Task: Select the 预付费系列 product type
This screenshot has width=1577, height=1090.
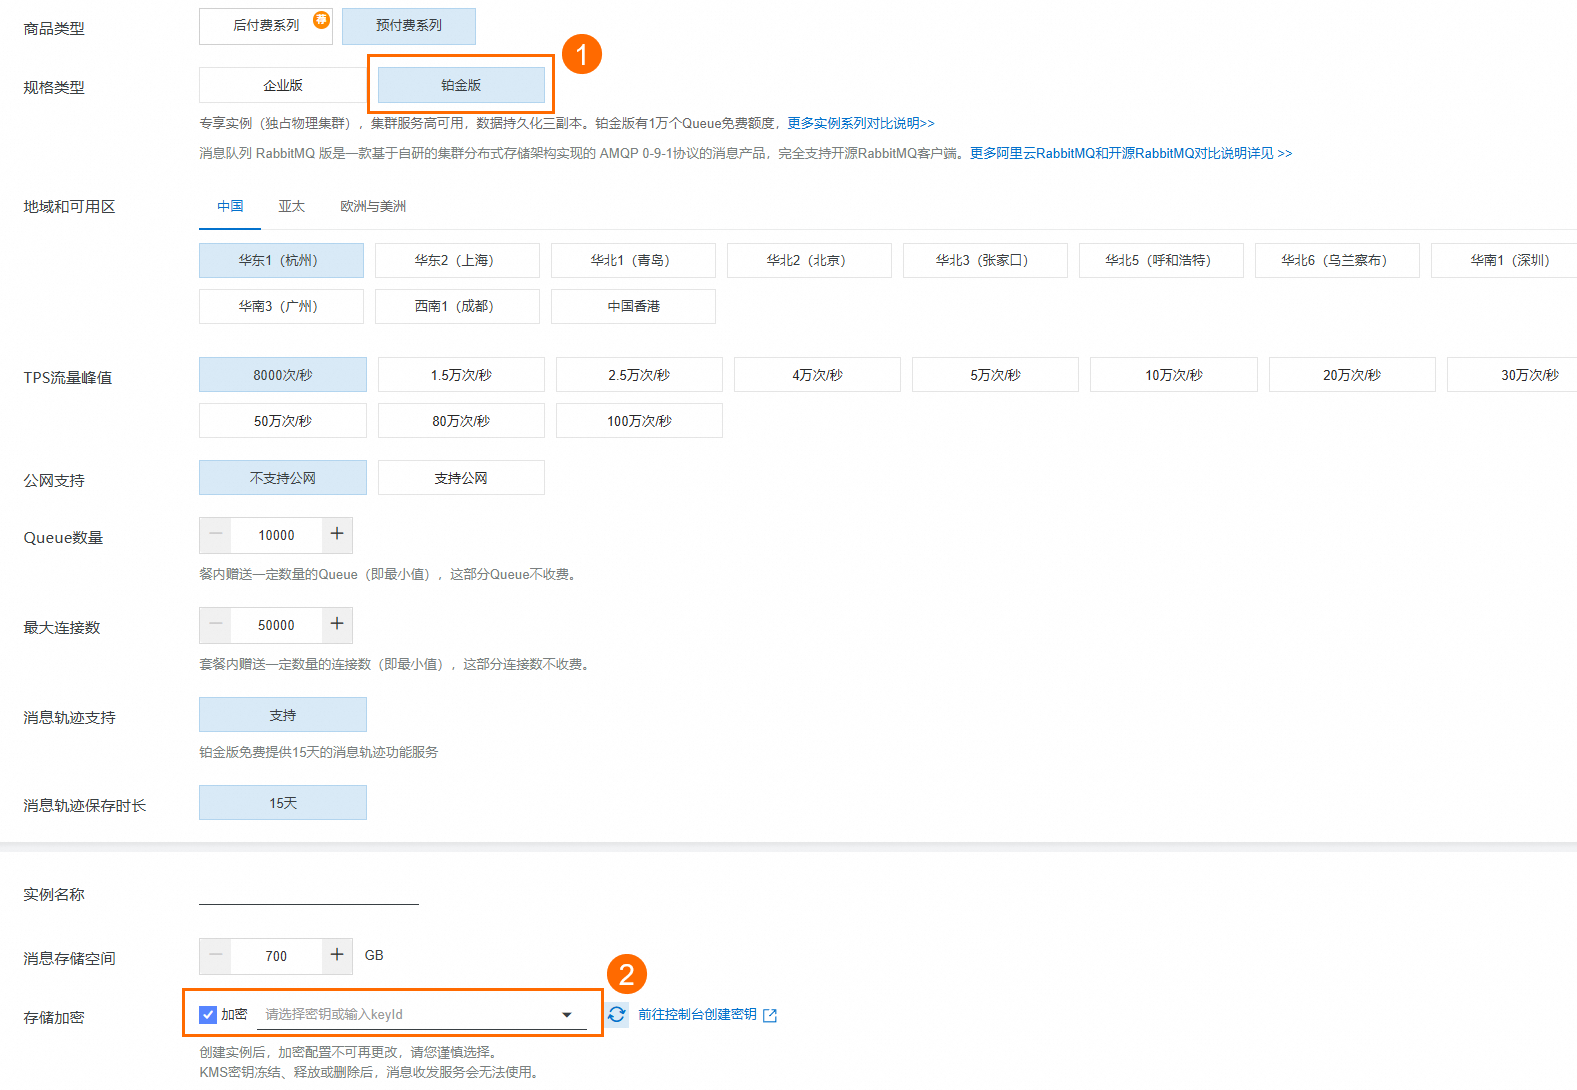Action: click(x=409, y=26)
